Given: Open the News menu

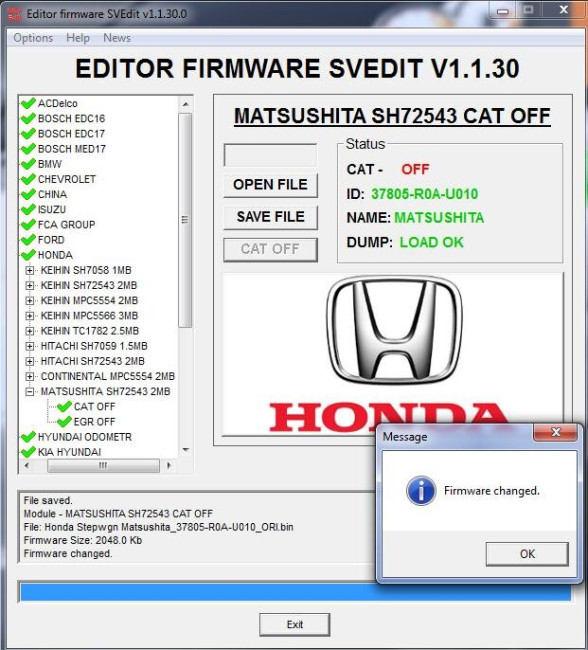Looking at the screenshot, I should coord(117,38).
